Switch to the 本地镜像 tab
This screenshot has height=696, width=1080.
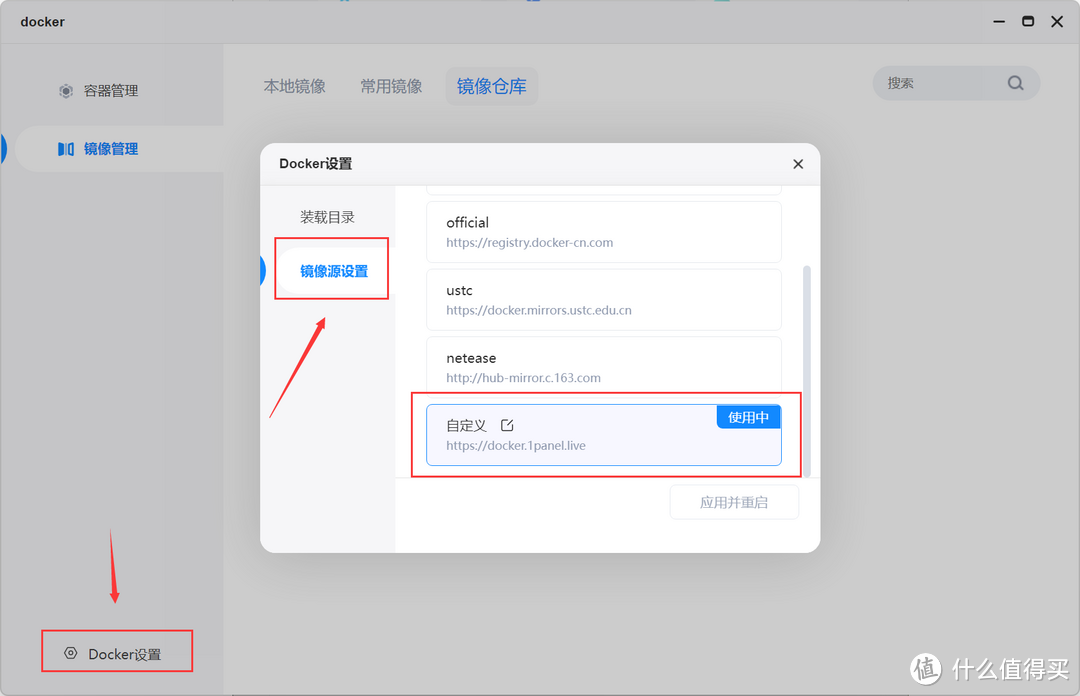(x=295, y=86)
